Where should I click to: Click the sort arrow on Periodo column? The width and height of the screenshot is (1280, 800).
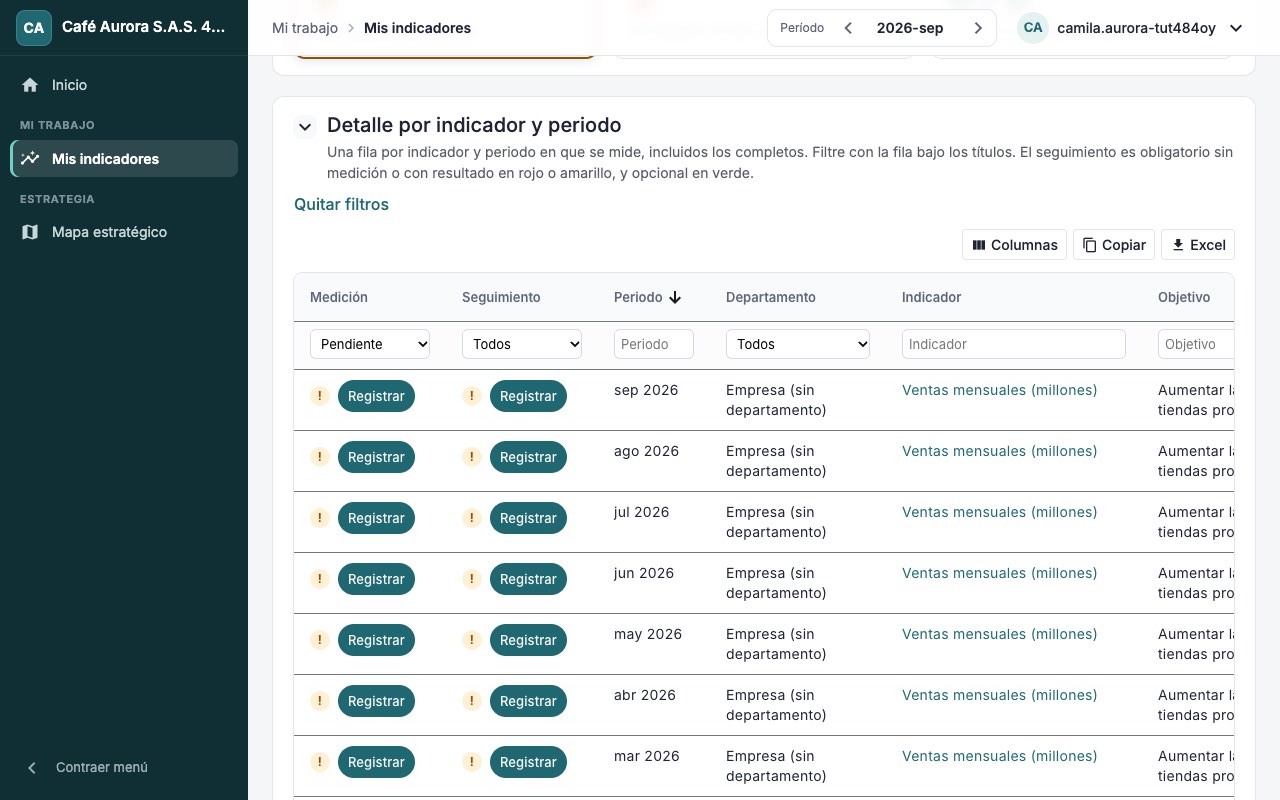[x=675, y=297]
